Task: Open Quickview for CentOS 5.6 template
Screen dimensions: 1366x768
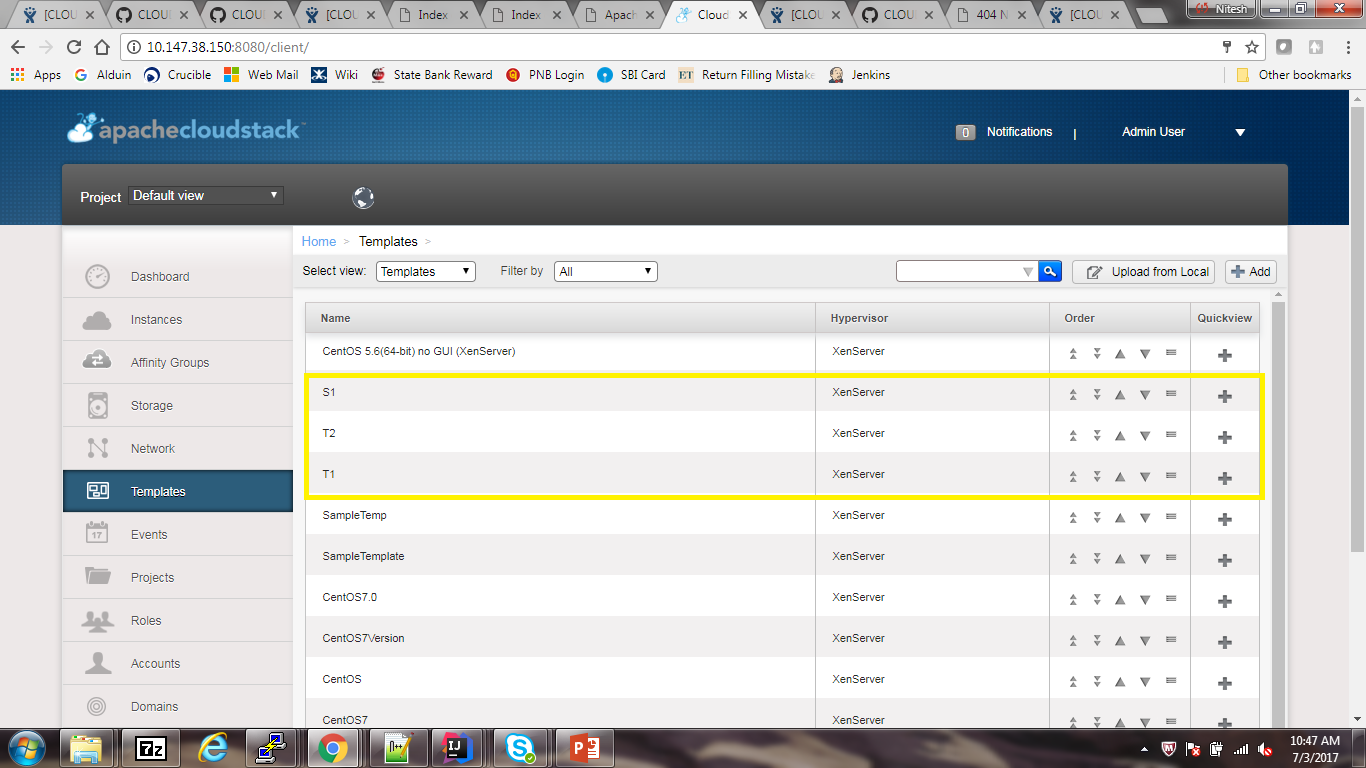Action: tap(1225, 355)
